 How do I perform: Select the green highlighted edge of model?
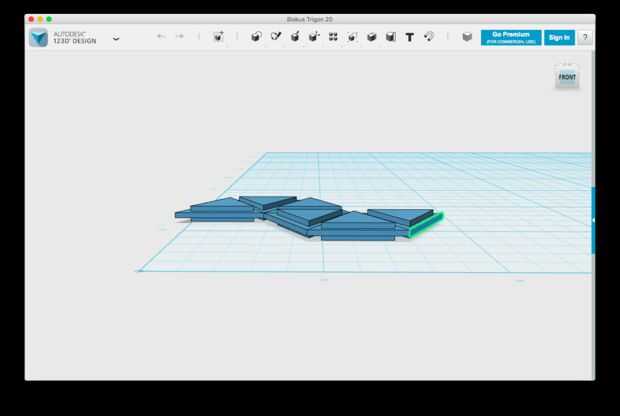coord(426,226)
